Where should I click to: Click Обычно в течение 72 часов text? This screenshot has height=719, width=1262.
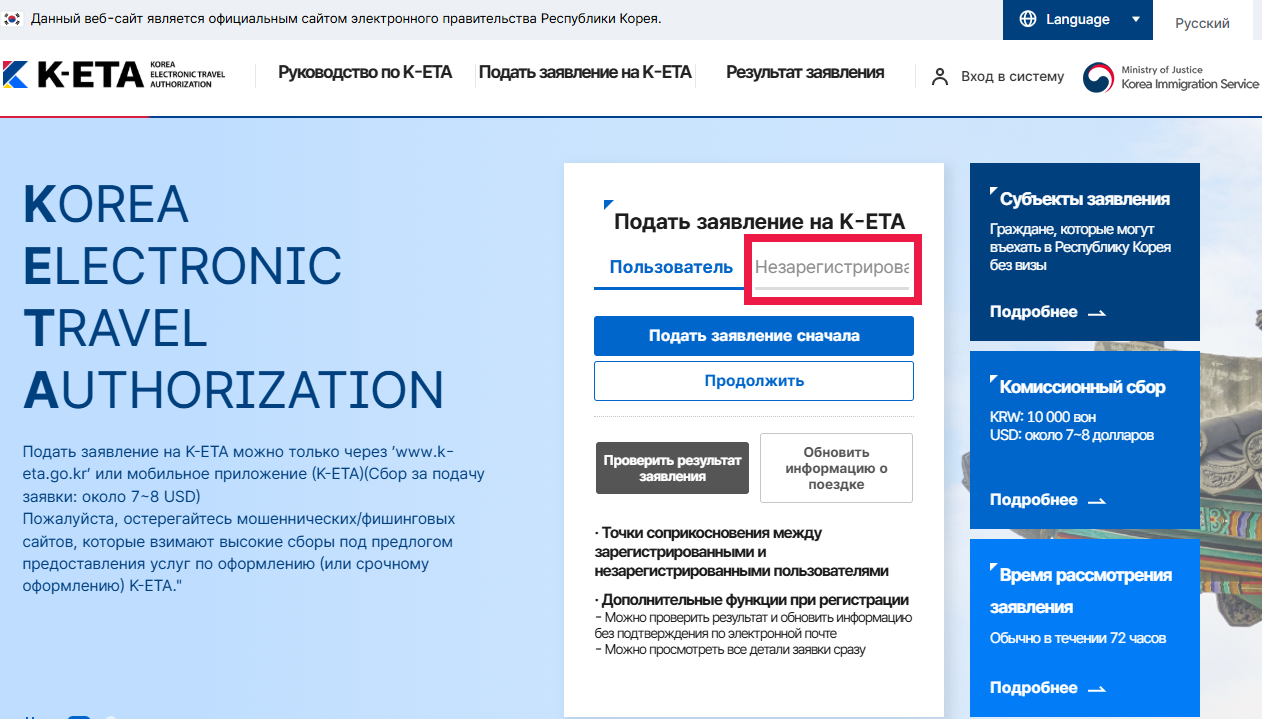1078,638
